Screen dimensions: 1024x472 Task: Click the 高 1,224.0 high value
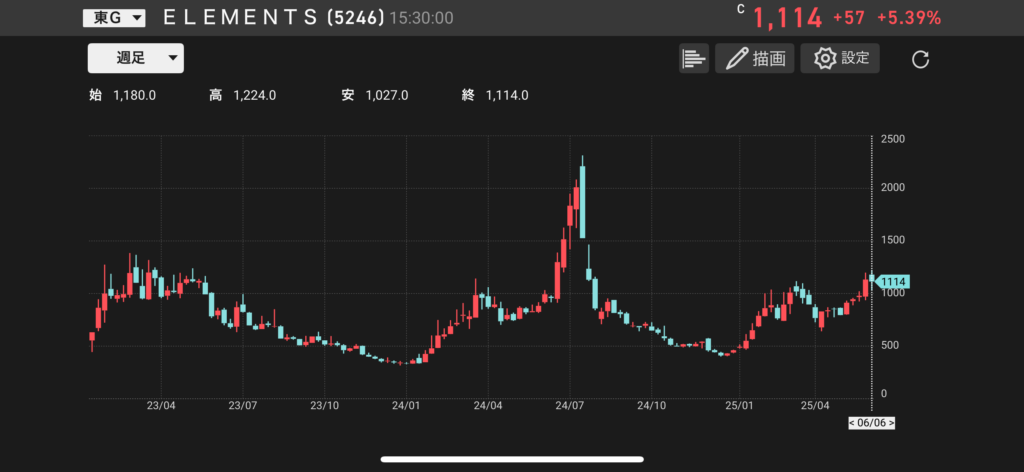tap(242, 95)
